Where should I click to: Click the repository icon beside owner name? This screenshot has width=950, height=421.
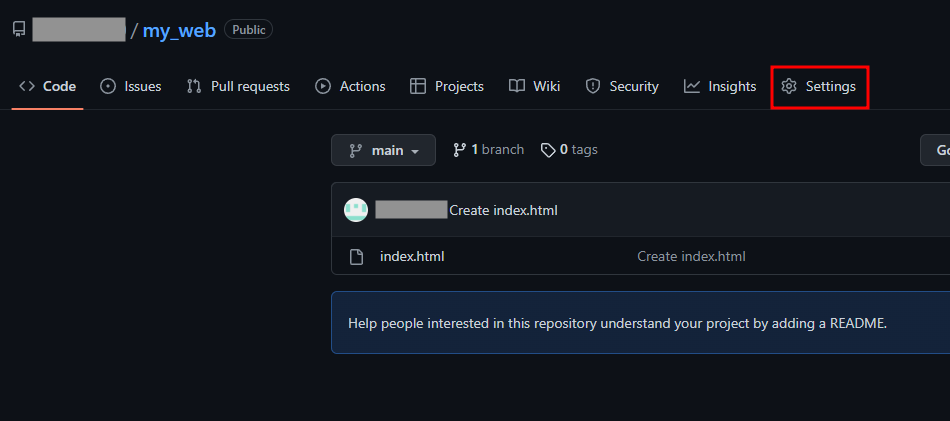click(x=19, y=29)
